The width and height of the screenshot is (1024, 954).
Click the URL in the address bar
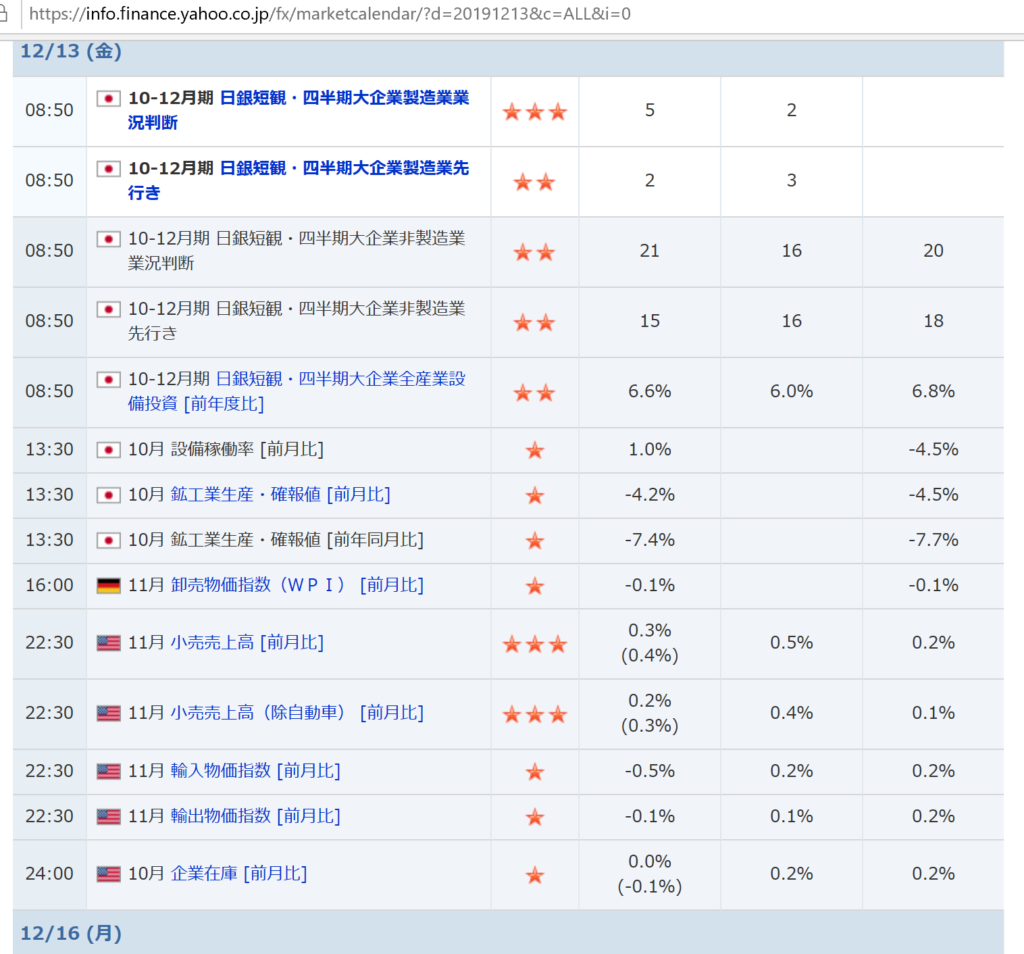[x=330, y=14]
